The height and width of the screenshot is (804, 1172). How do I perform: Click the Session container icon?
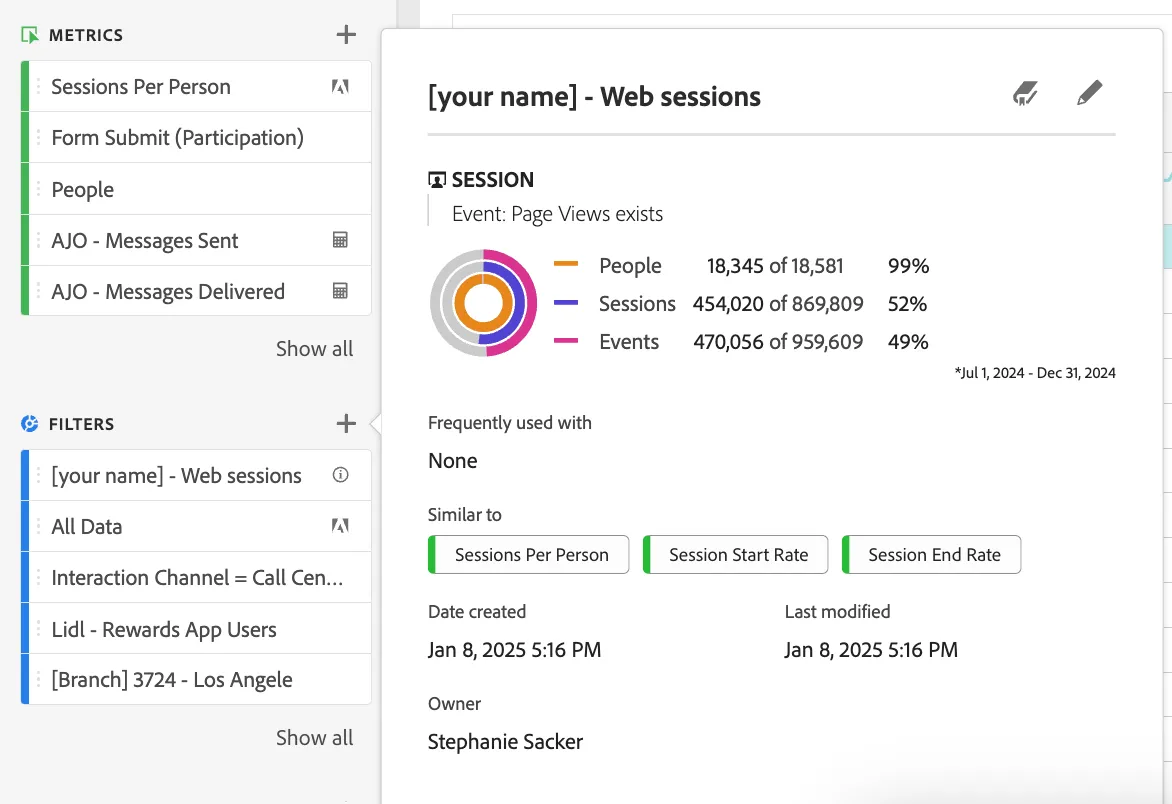[437, 179]
